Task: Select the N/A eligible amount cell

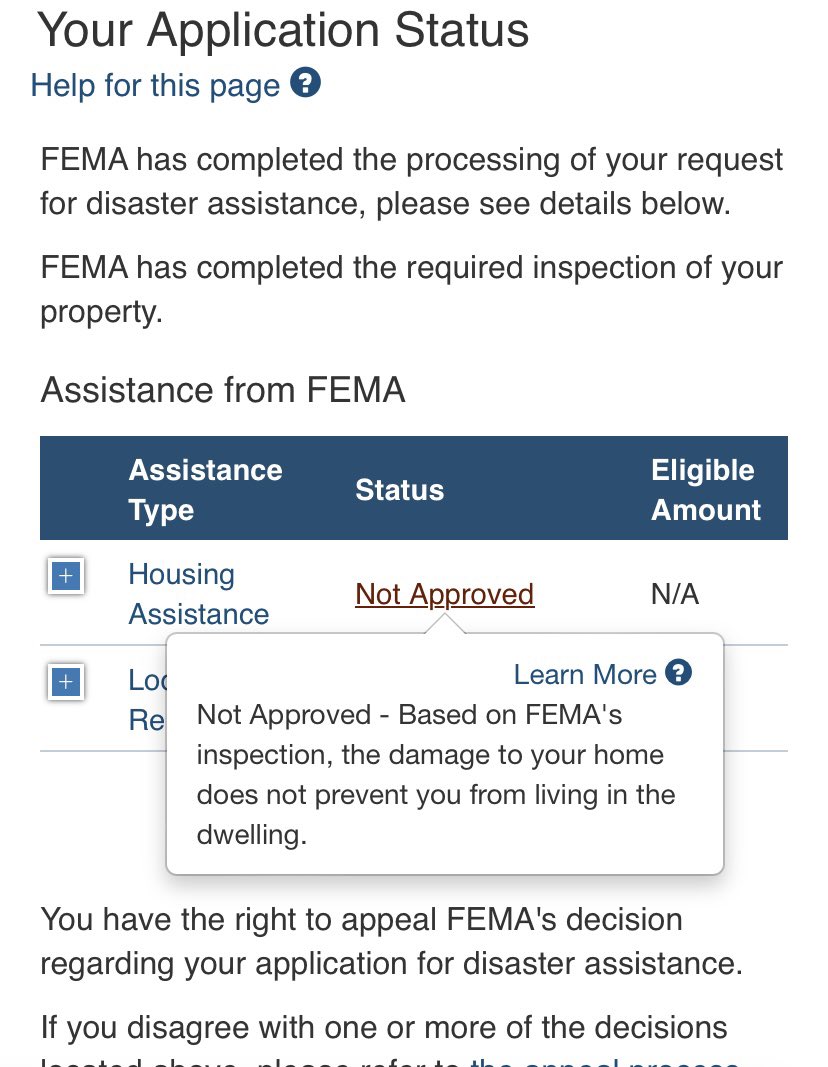Action: coord(675,594)
